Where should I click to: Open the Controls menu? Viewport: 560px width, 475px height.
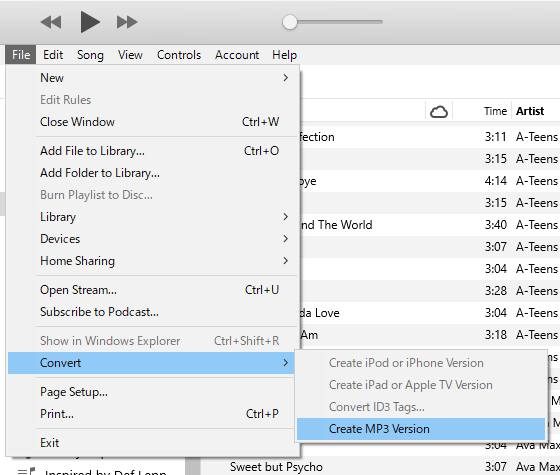[179, 55]
